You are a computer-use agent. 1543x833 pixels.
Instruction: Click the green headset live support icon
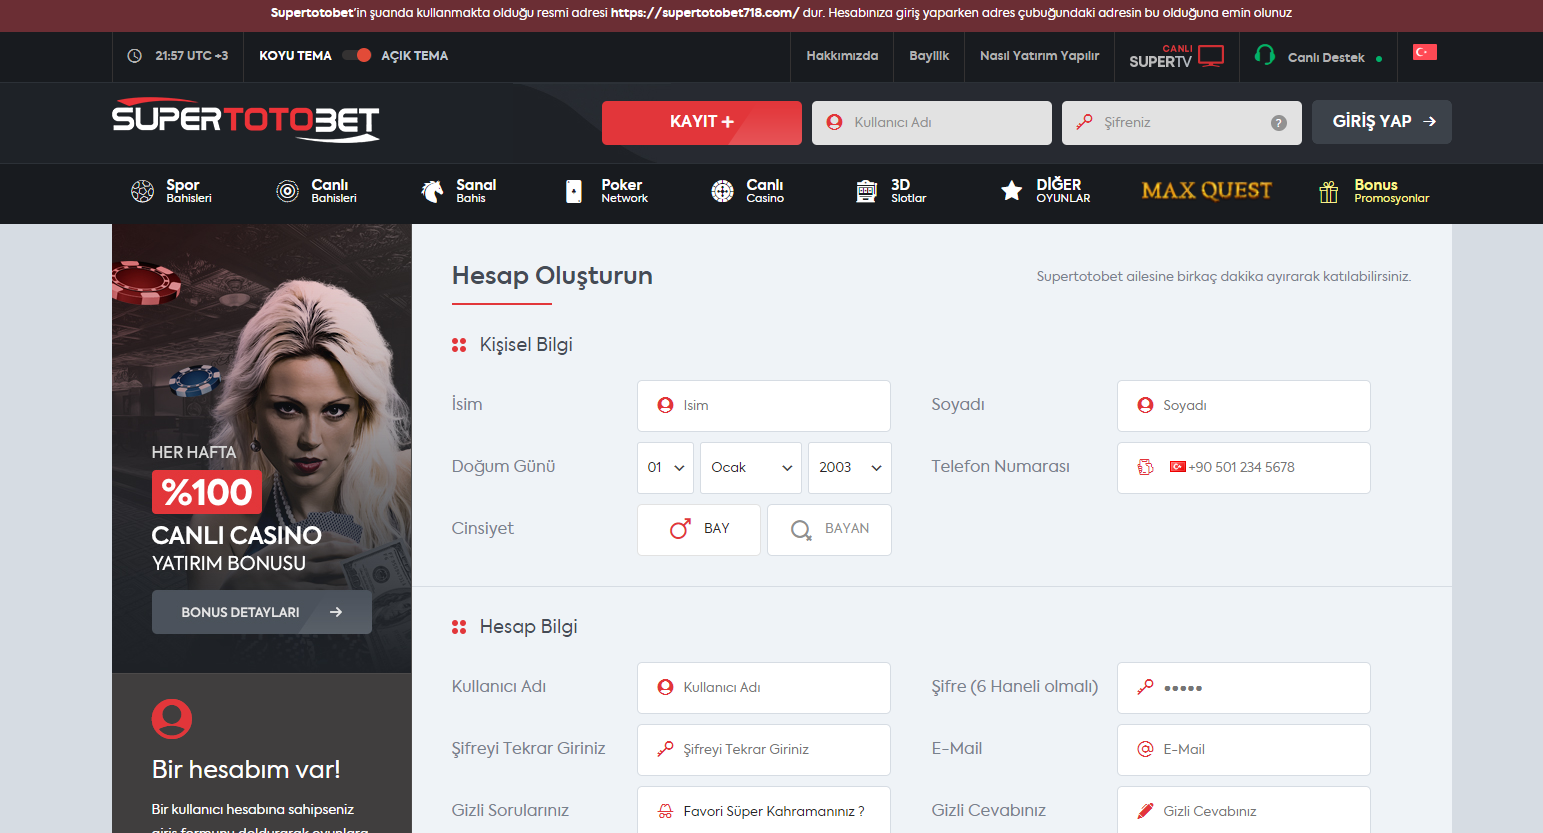pyautogui.click(x=1265, y=55)
